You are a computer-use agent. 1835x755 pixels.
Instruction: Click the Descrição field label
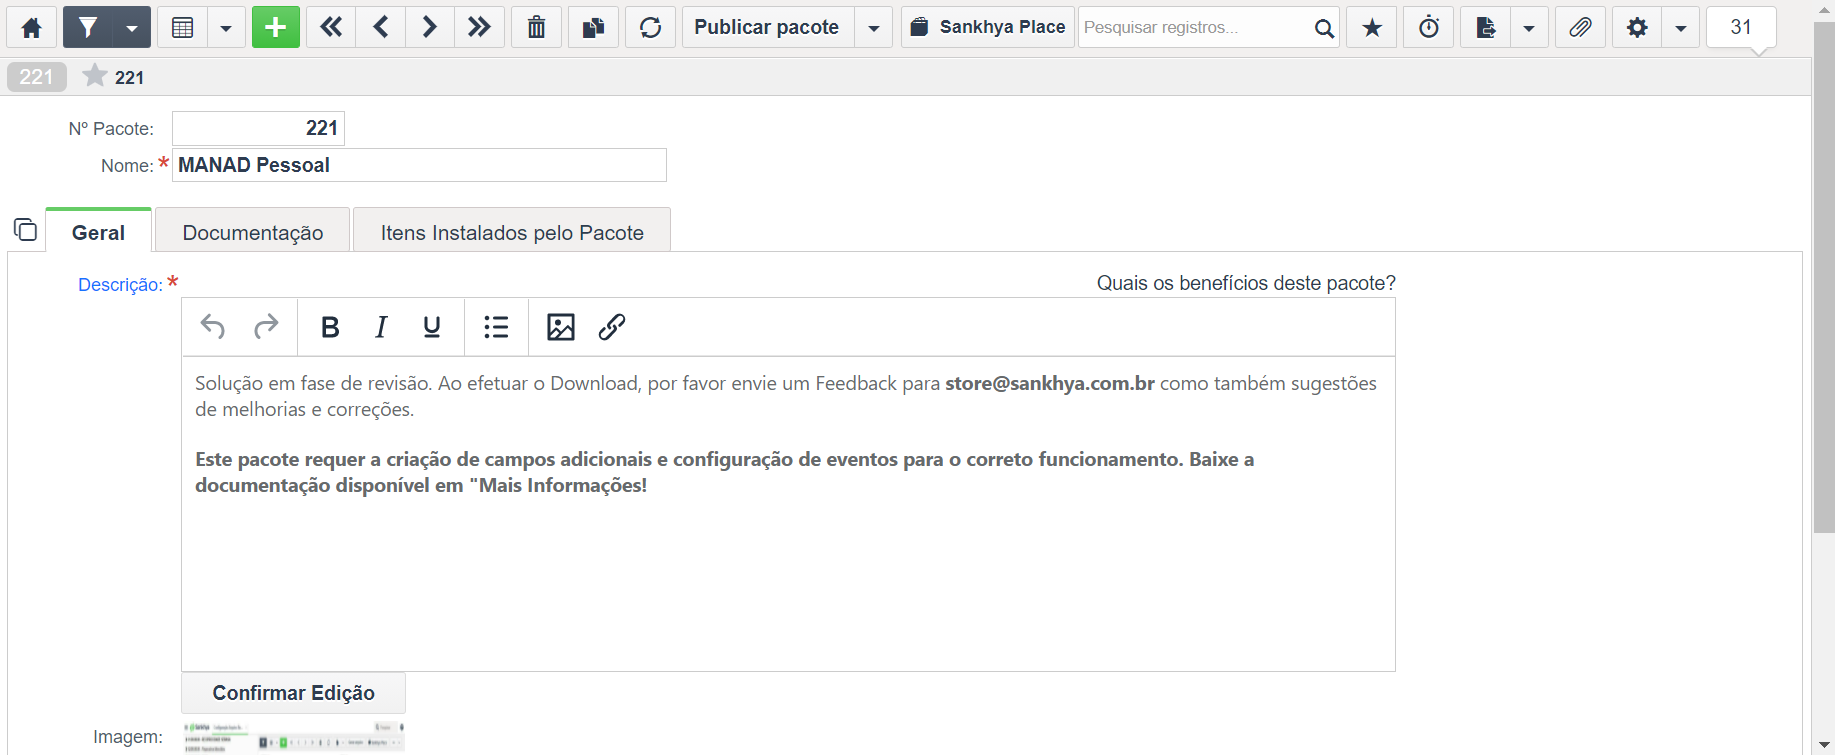[120, 285]
